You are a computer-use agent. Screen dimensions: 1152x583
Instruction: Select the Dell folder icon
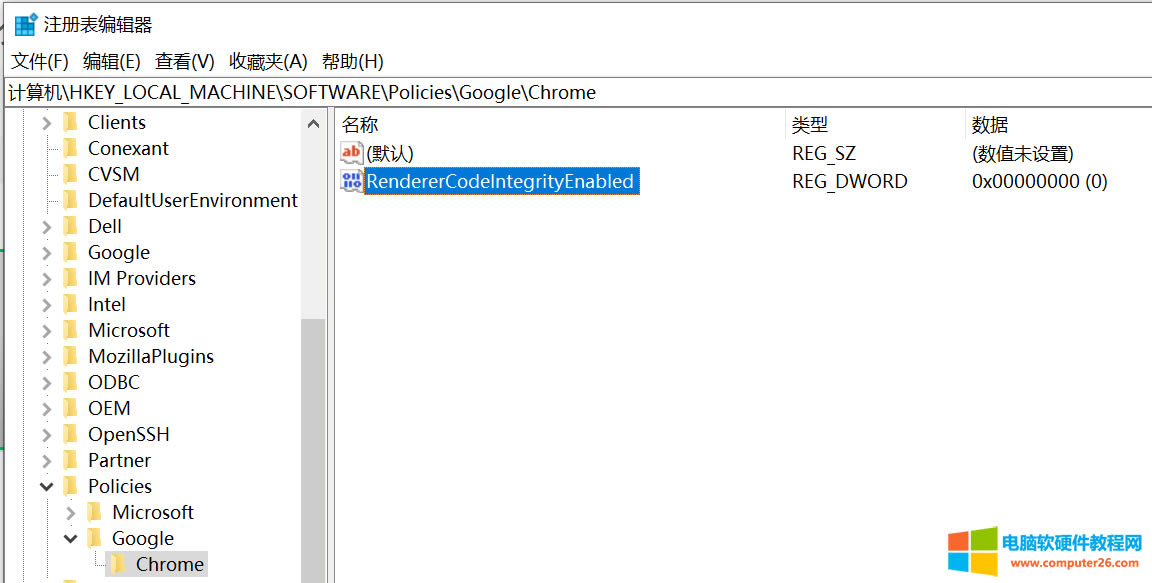71,226
